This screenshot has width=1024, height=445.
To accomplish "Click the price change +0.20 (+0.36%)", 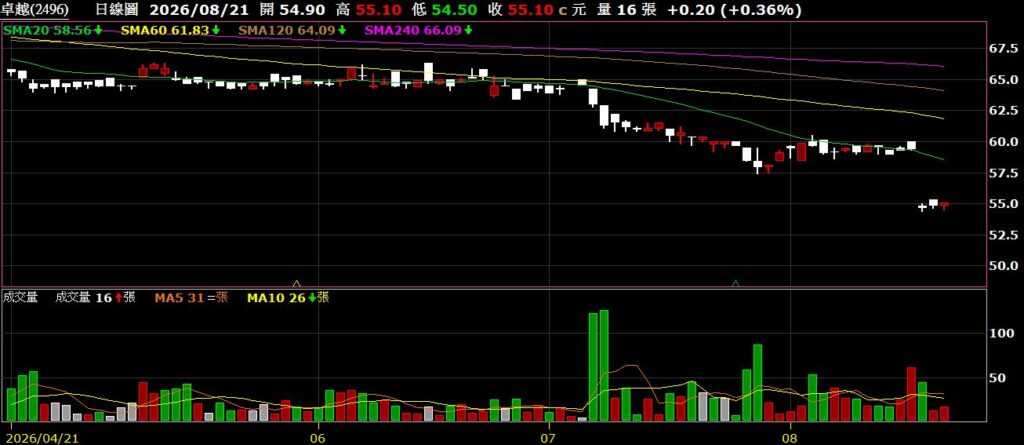I will pos(734,10).
